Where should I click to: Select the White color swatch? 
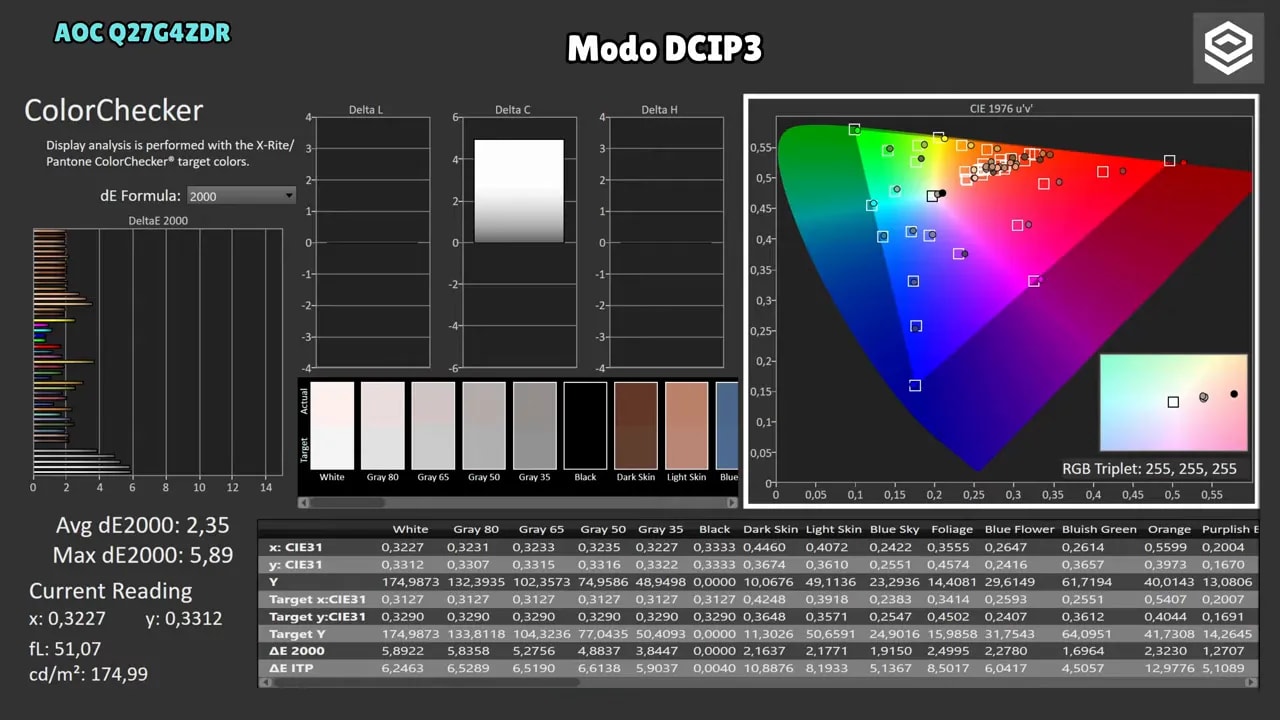pyautogui.click(x=332, y=426)
